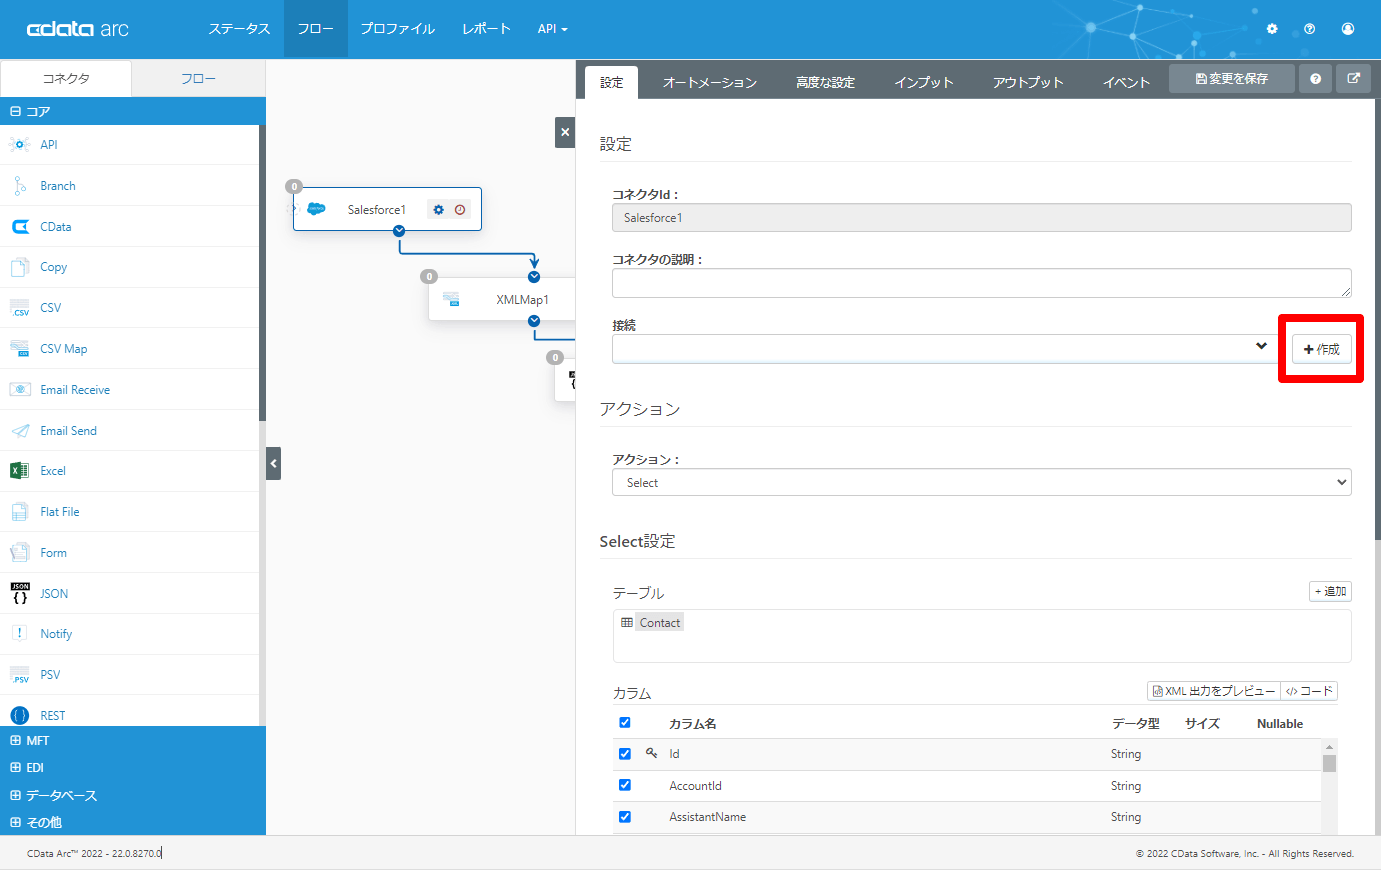Open settings panel in new window icon

click(1353, 79)
